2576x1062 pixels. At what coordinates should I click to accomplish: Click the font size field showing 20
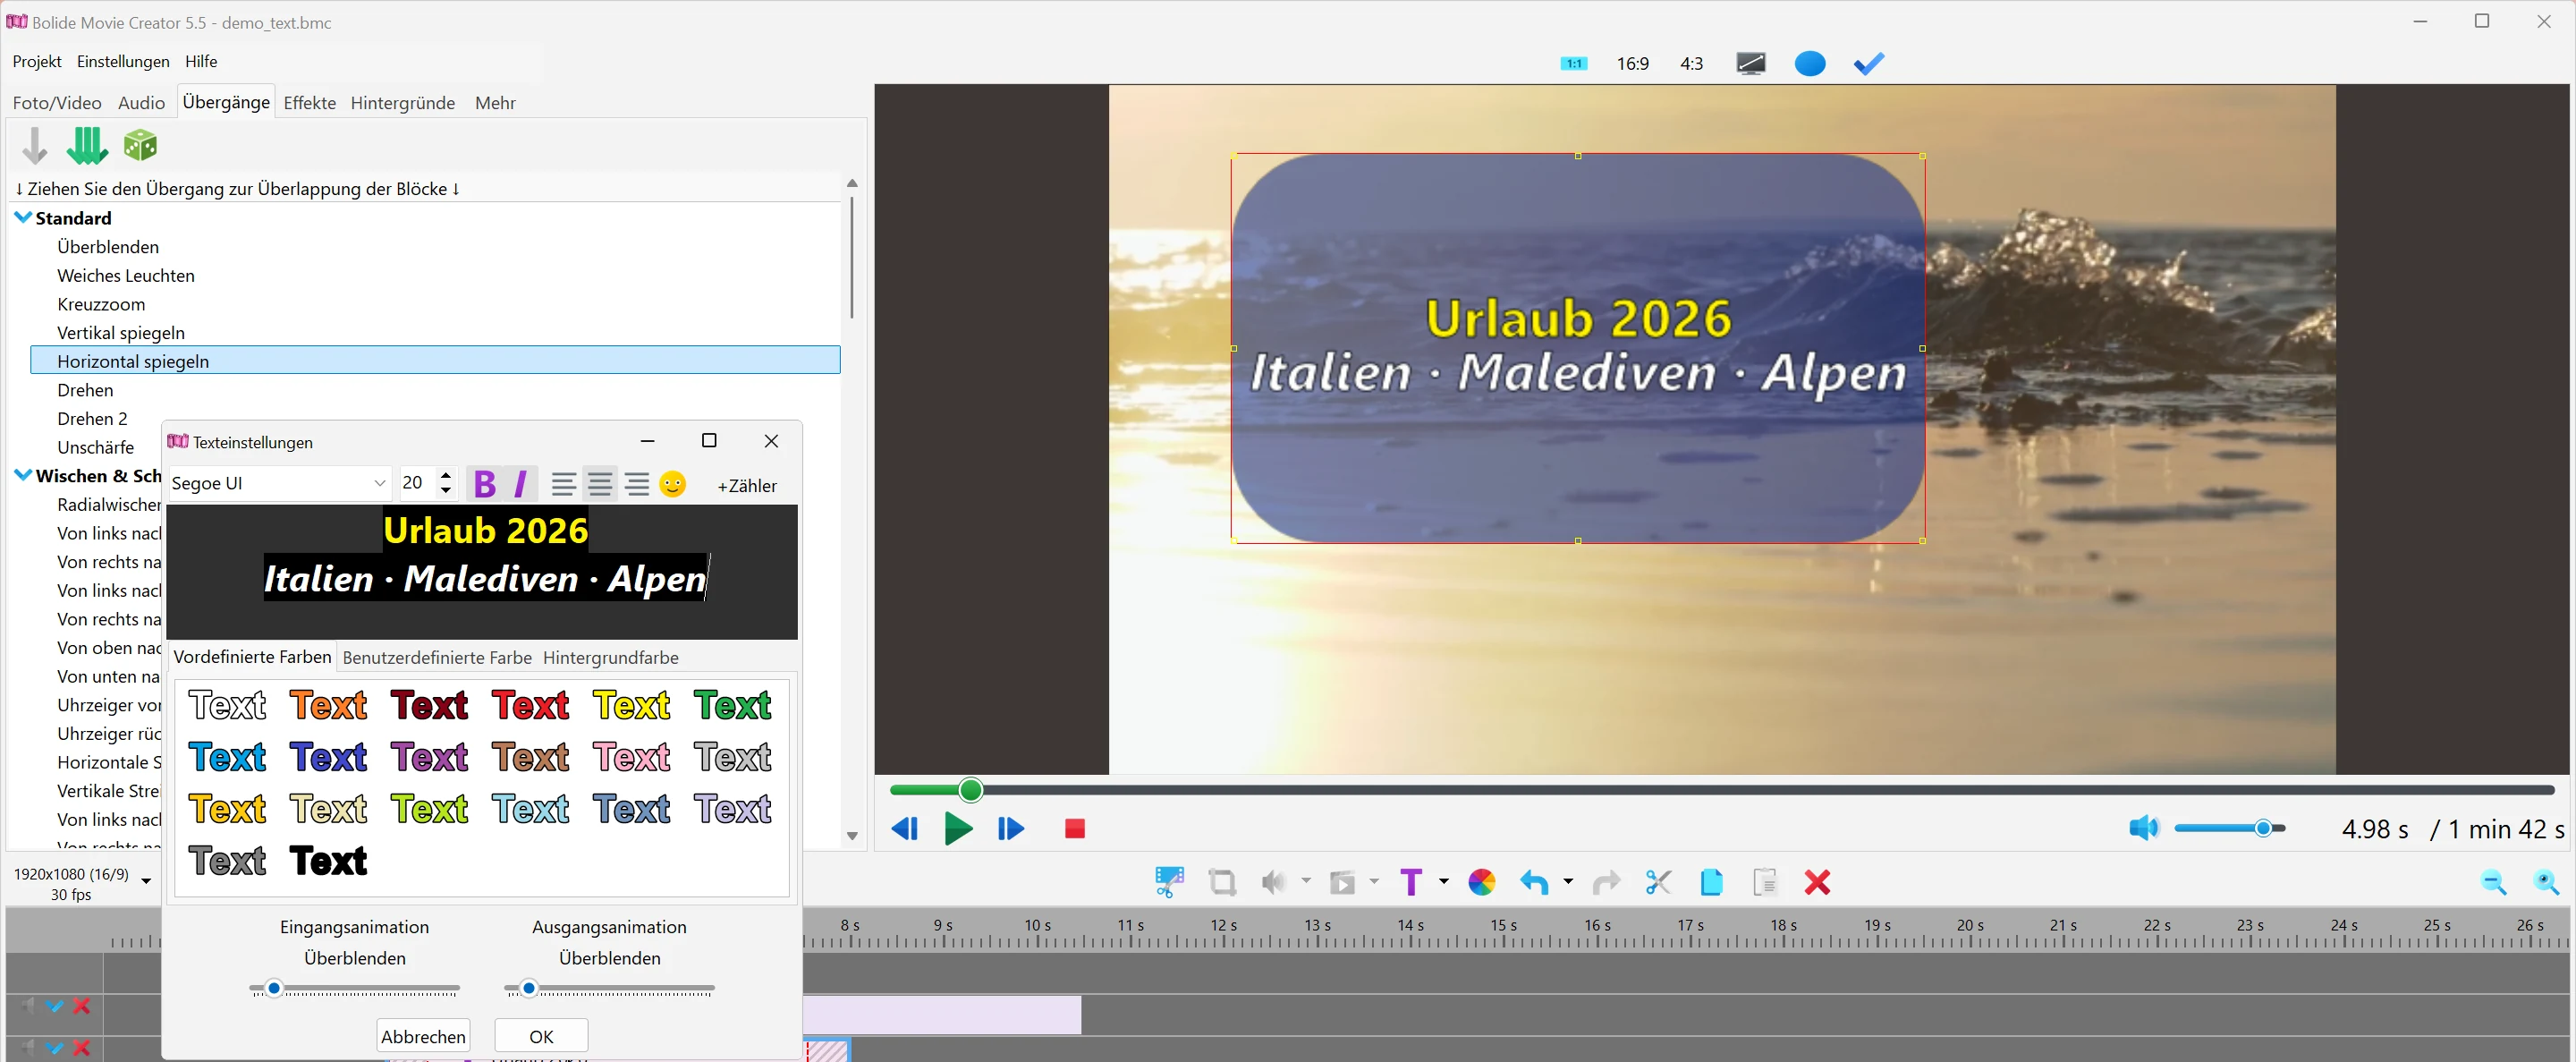417,484
